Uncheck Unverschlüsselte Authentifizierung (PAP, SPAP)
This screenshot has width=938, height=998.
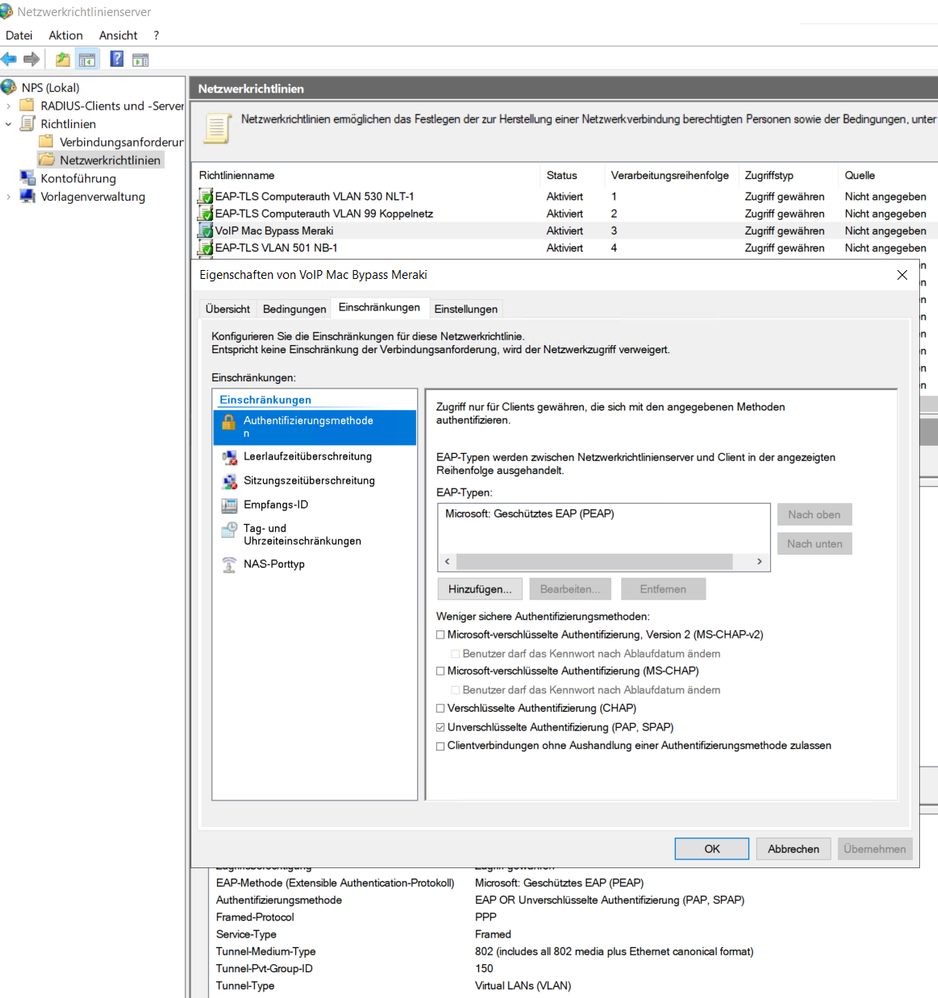[x=441, y=728]
